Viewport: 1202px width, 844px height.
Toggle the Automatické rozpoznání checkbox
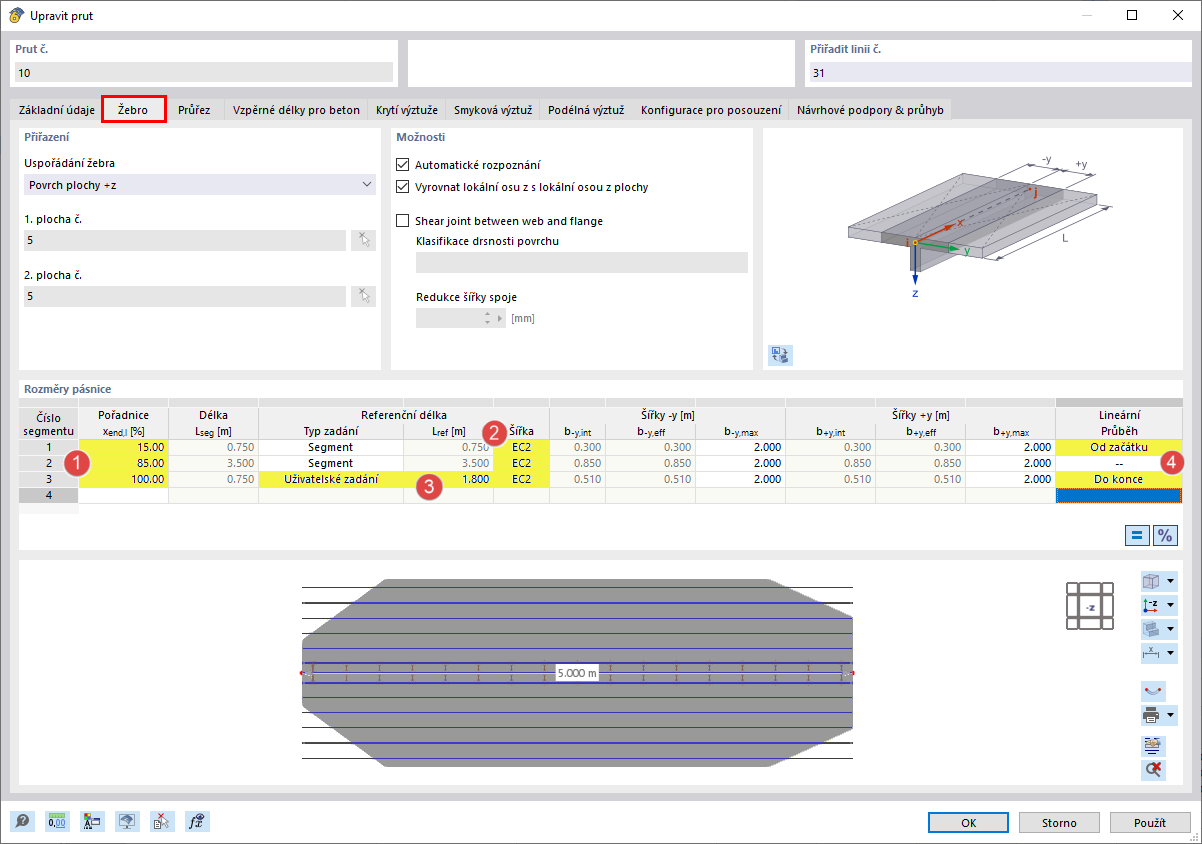tap(403, 165)
